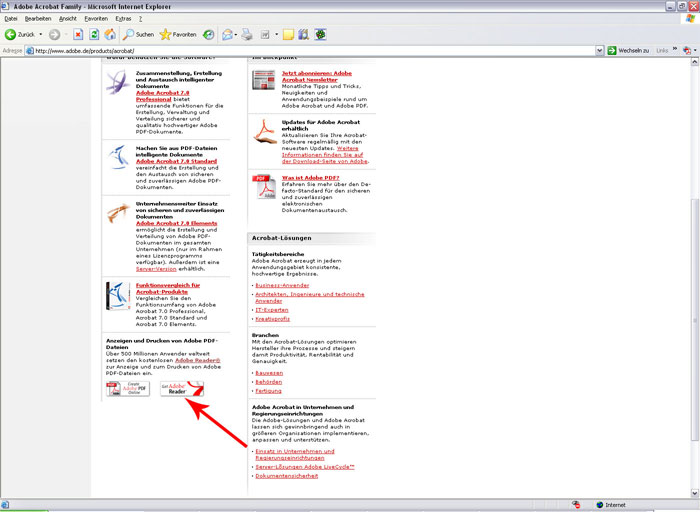Open the Dokumentensicherheit link

[287, 476]
